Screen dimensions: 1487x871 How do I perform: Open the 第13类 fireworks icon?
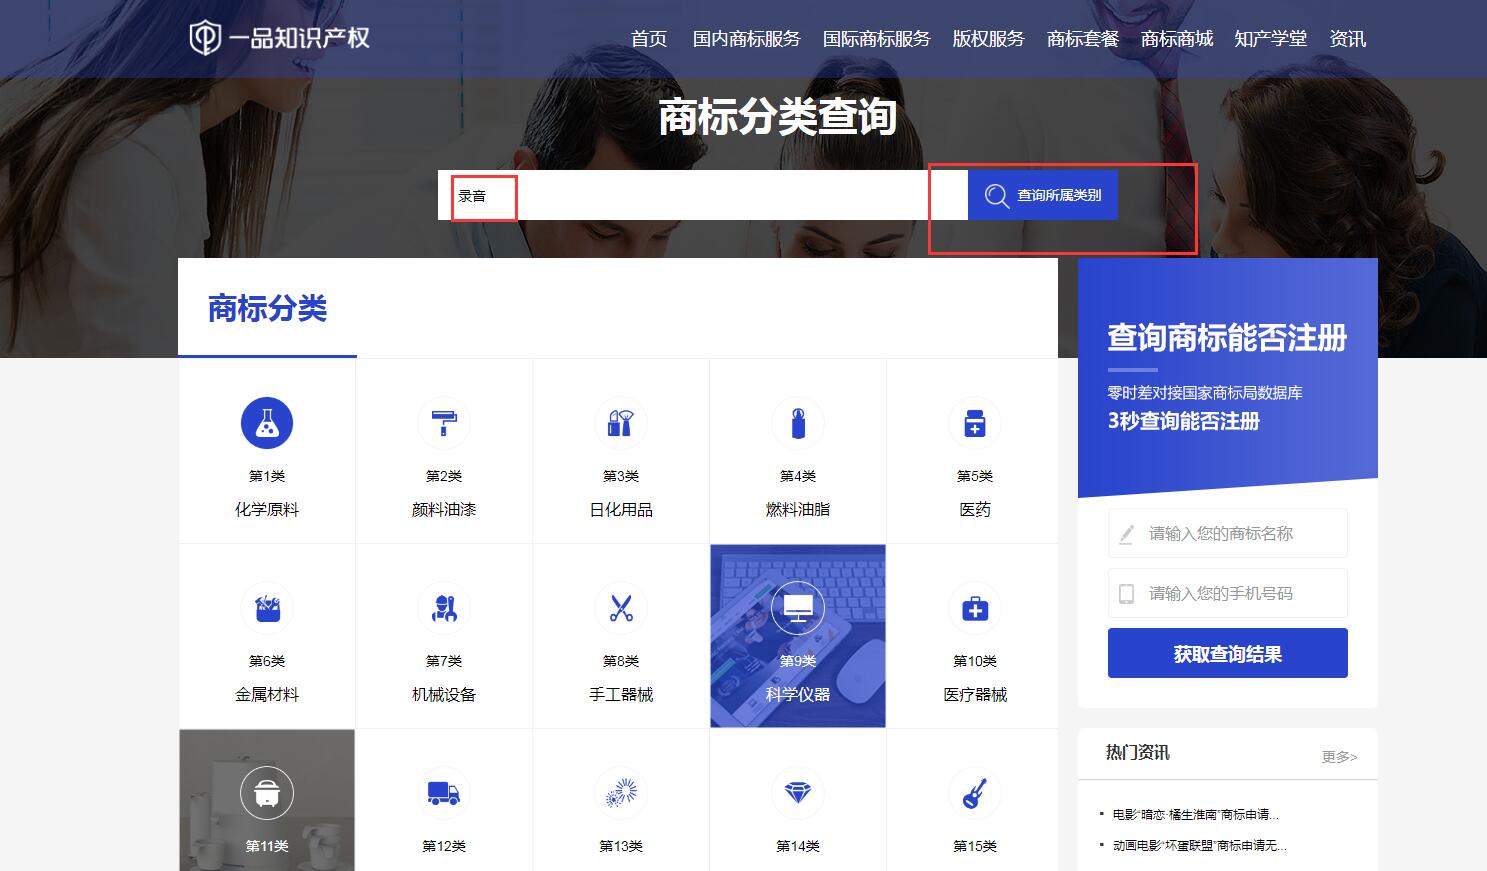click(x=621, y=793)
